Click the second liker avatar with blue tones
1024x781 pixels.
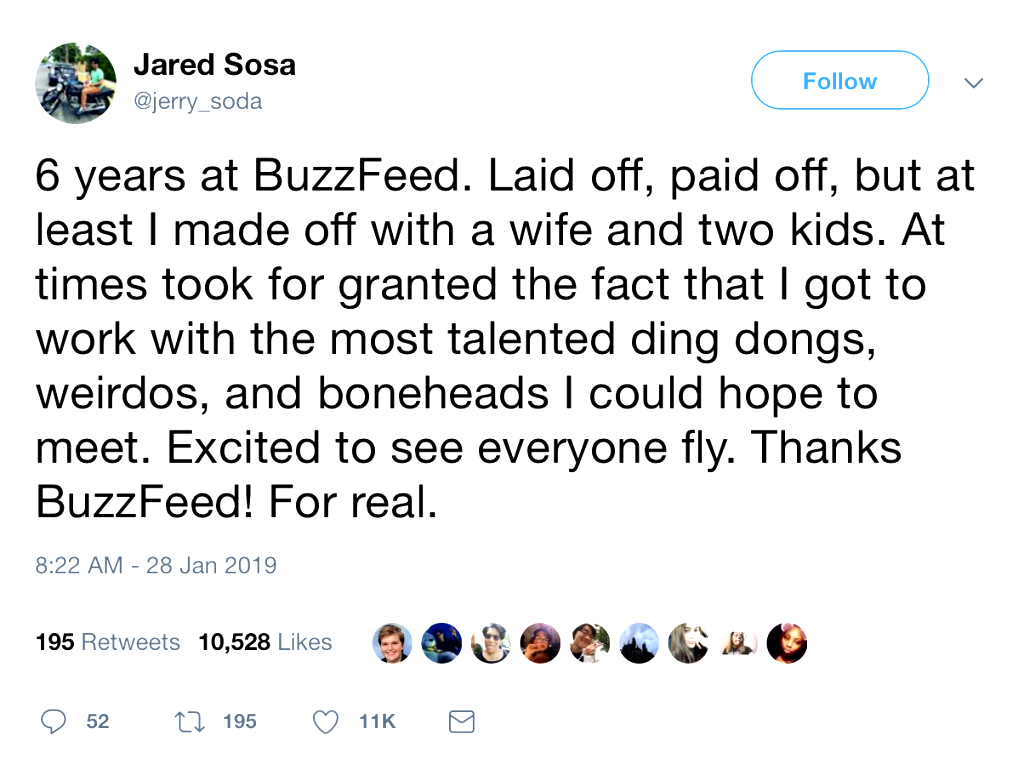[441, 643]
